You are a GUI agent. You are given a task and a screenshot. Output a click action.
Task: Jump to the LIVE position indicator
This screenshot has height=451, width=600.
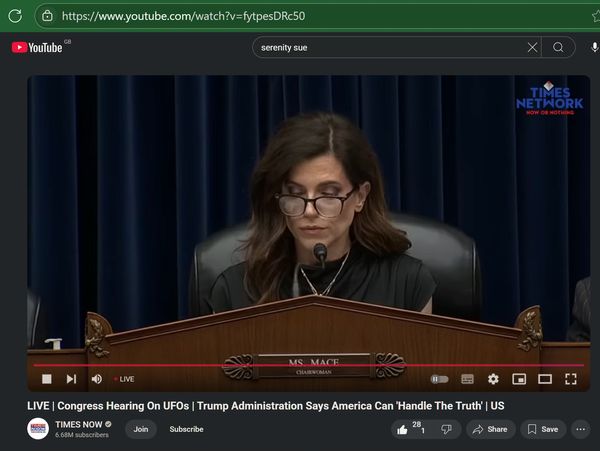(x=125, y=379)
